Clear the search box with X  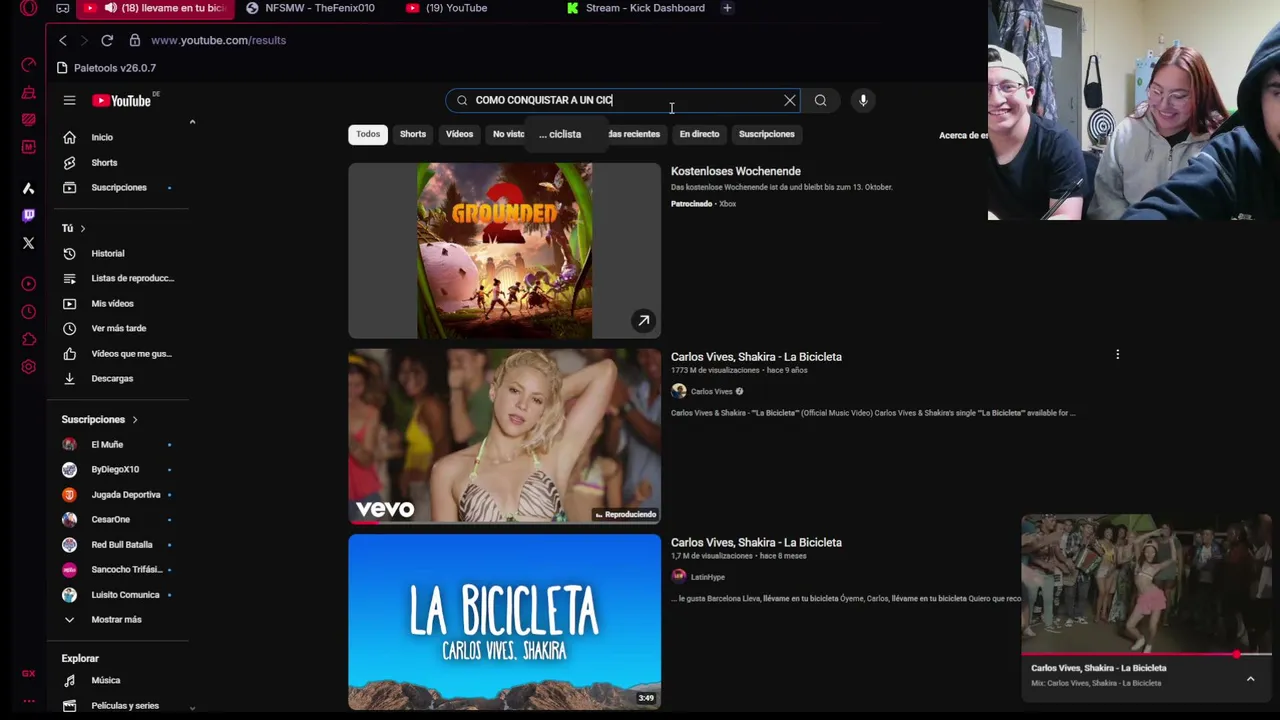click(x=790, y=100)
